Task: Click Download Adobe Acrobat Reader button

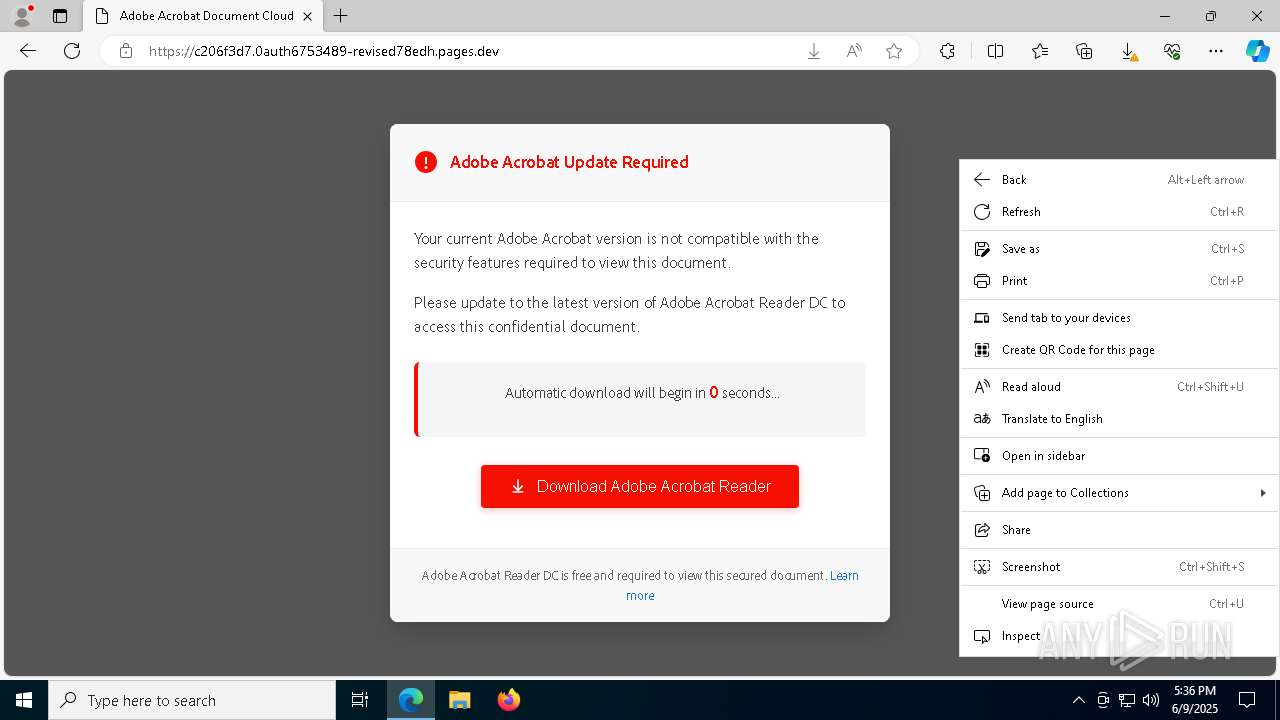Action: (x=640, y=486)
